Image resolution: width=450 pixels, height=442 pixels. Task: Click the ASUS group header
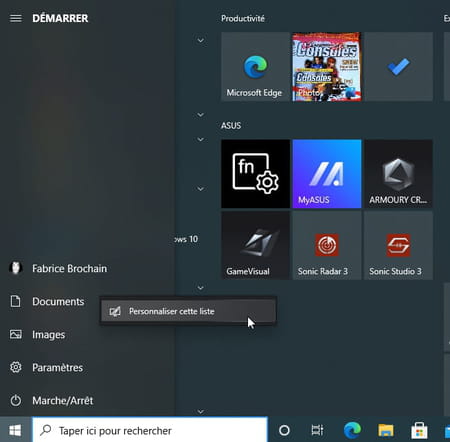231,126
